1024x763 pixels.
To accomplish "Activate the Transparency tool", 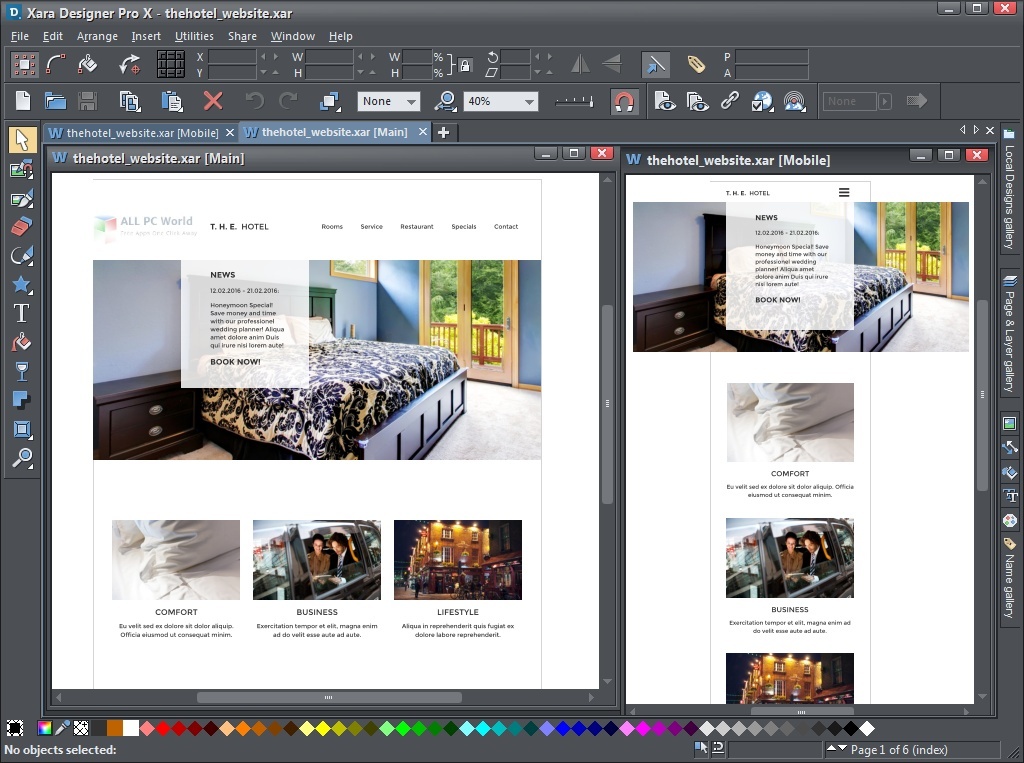I will tap(21, 371).
